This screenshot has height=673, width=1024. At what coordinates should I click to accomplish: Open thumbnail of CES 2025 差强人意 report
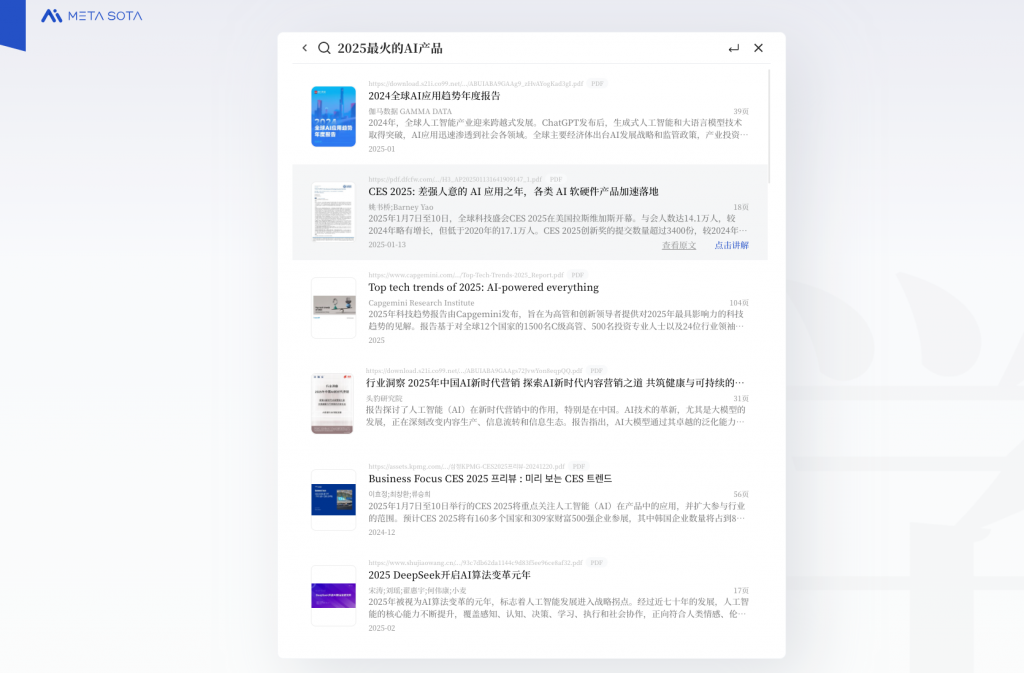tap(334, 212)
